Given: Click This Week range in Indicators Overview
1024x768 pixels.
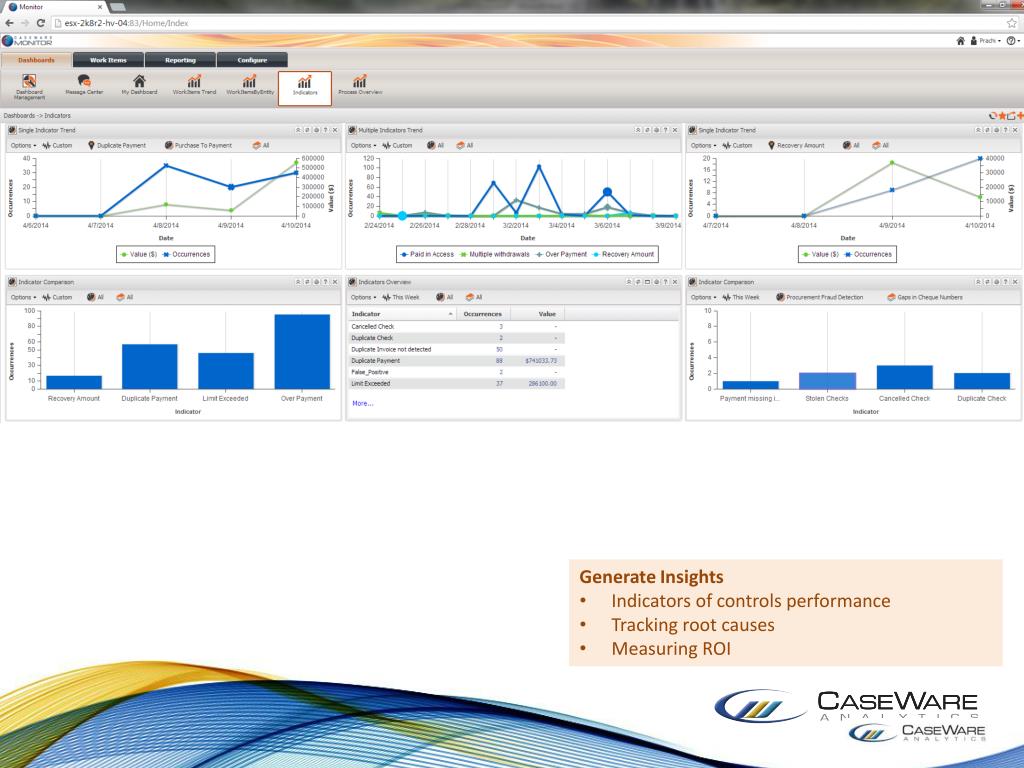Looking at the screenshot, I should 401,297.
